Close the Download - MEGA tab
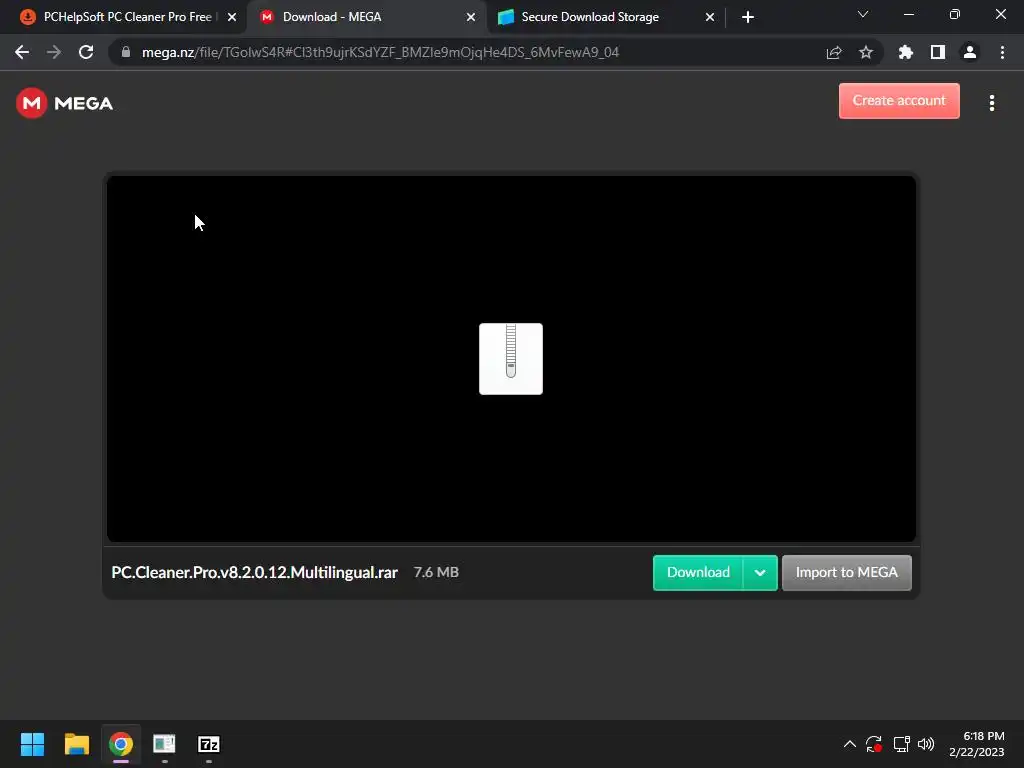 (x=470, y=17)
